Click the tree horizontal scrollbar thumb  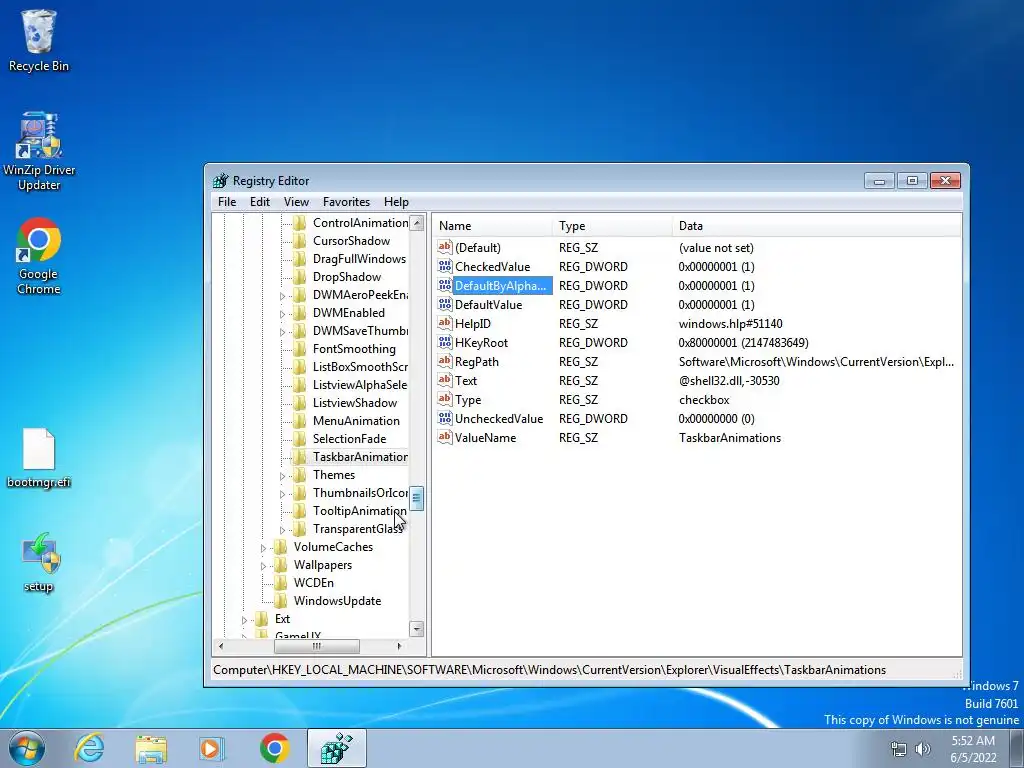tap(317, 646)
